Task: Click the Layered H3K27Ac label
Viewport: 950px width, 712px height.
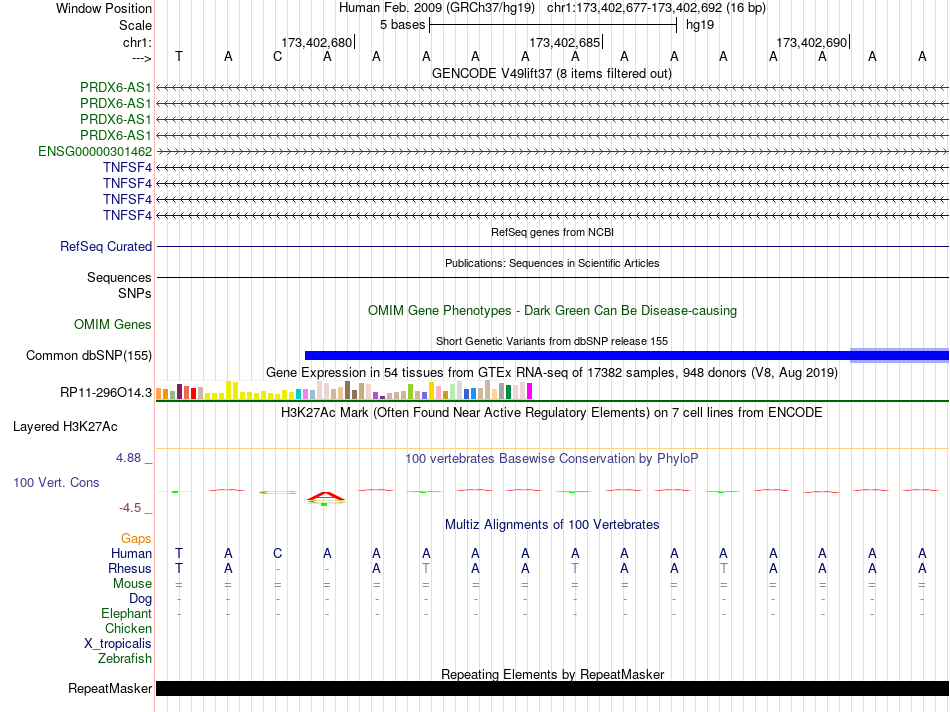Action: click(65, 427)
